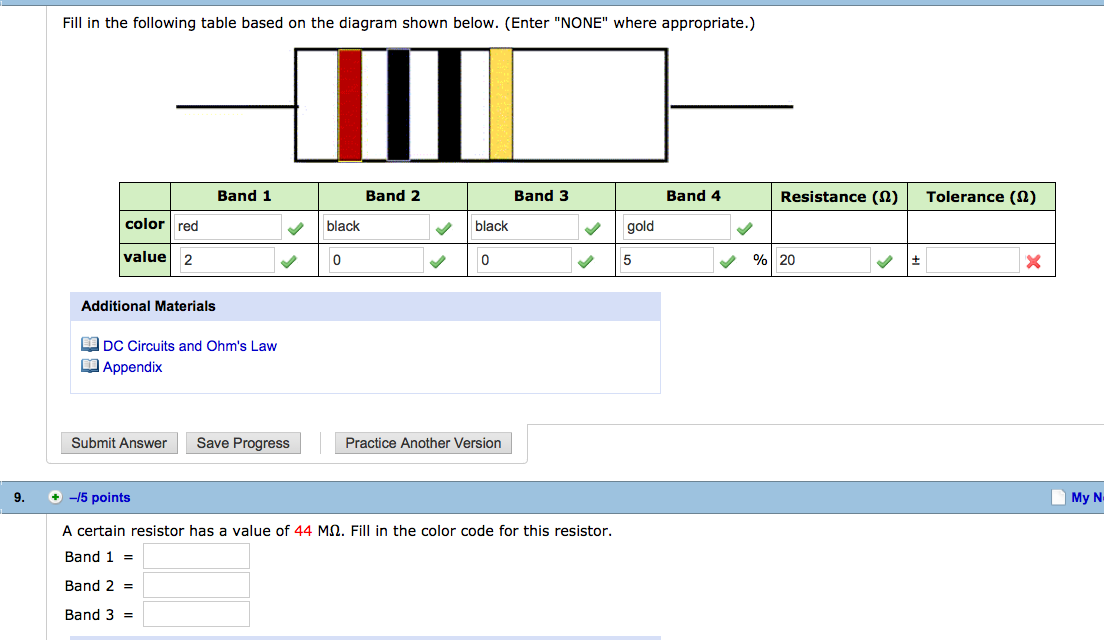The width and height of the screenshot is (1104, 640).
Task: Click the green checkmark beside the black Band 2 entry
Action: pos(444,226)
